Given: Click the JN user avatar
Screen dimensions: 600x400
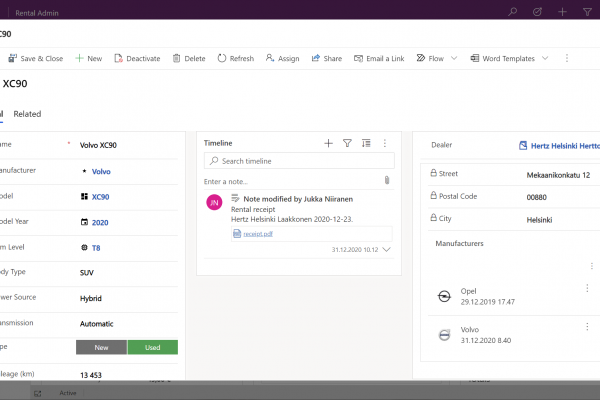Looking at the screenshot, I should pos(214,202).
